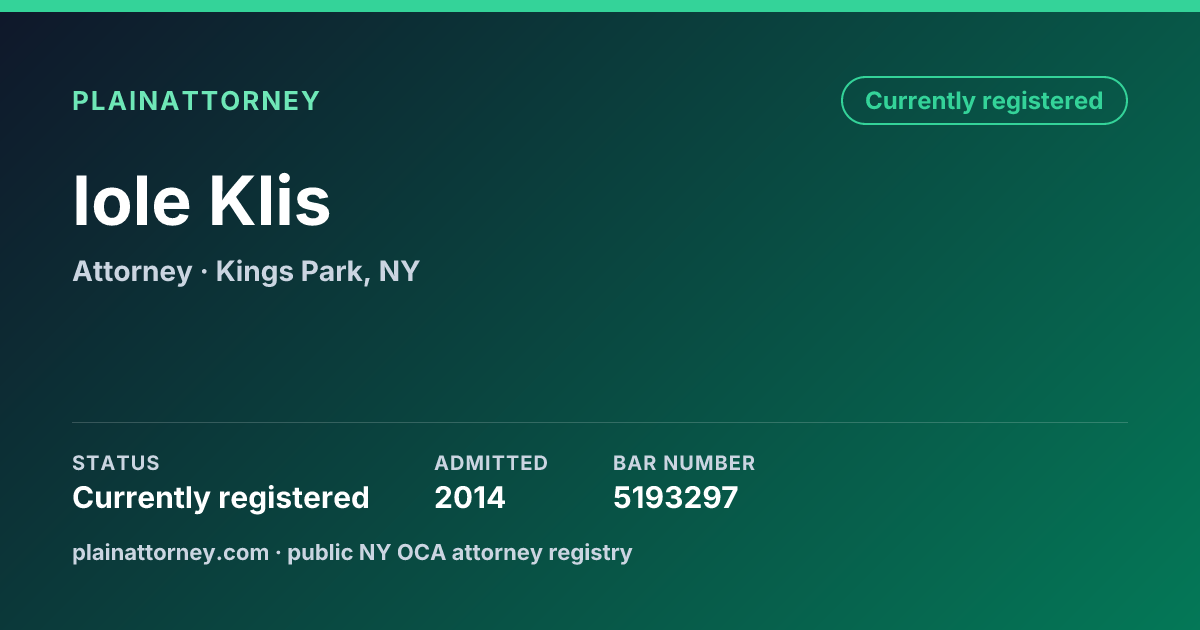Viewport: 1200px width, 630px height.
Task: Click the PLAINATTORNEY brand logo text
Action: click(x=196, y=101)
